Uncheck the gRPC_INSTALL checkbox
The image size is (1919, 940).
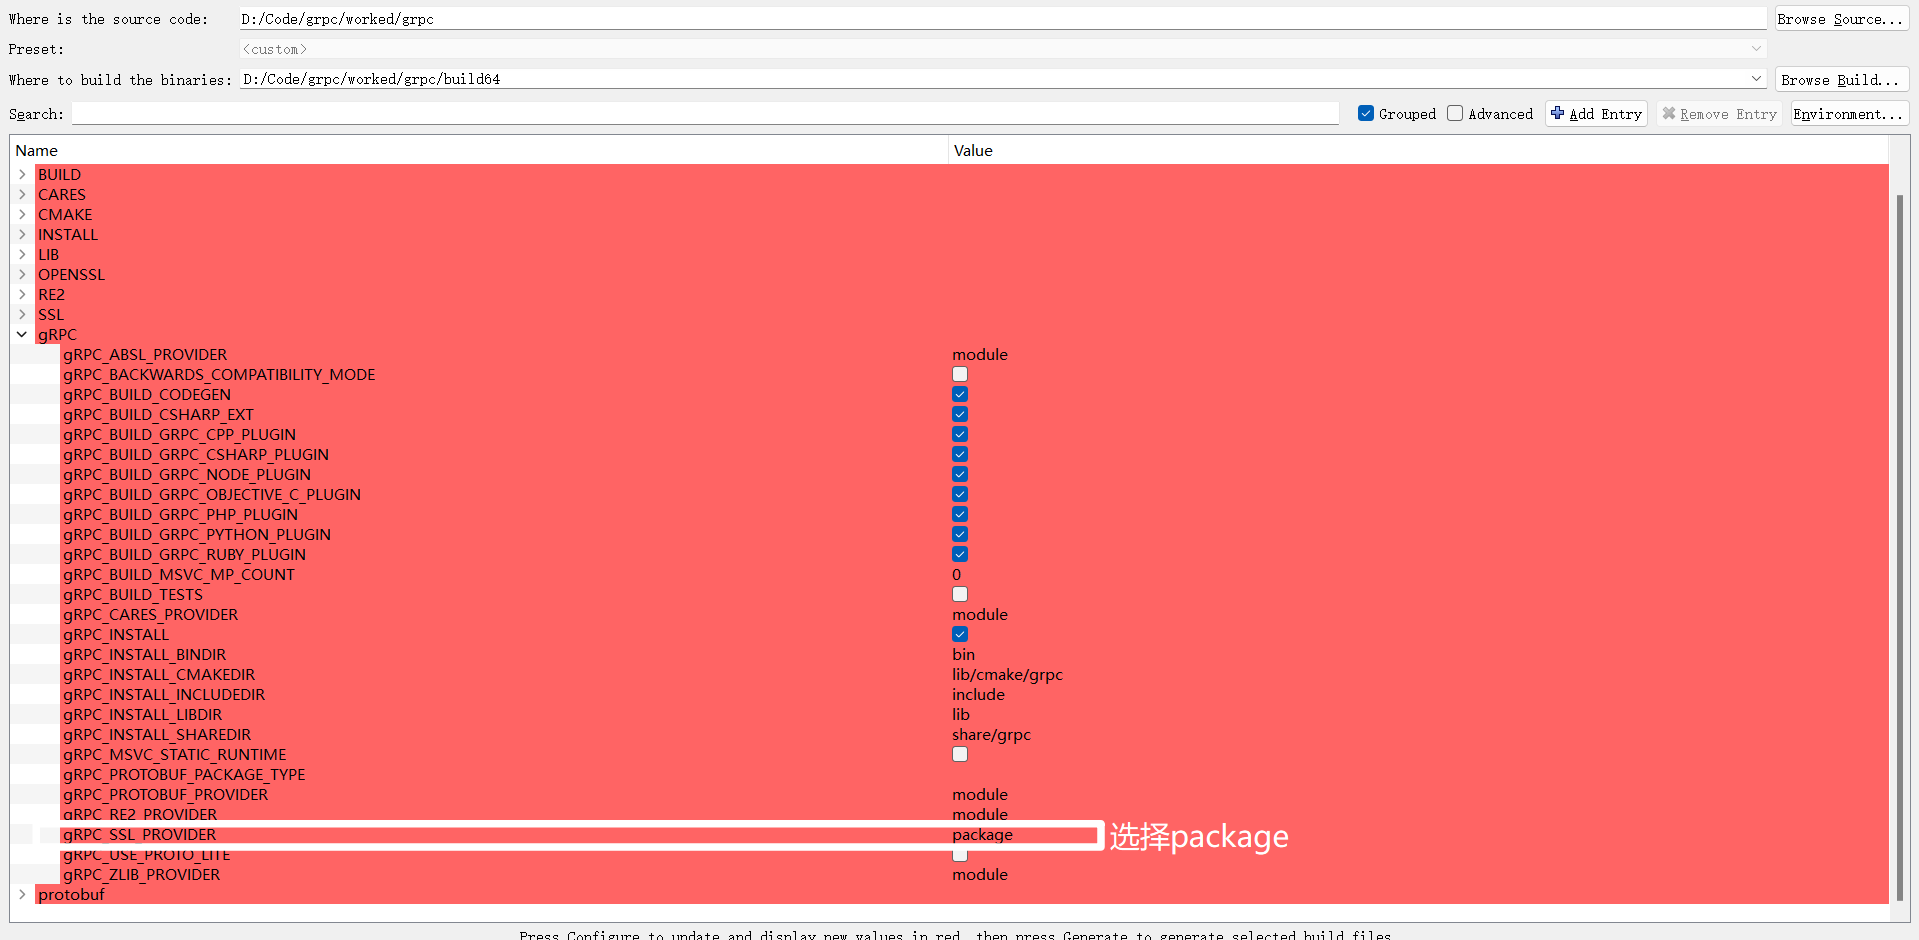(x=960, y=635)
